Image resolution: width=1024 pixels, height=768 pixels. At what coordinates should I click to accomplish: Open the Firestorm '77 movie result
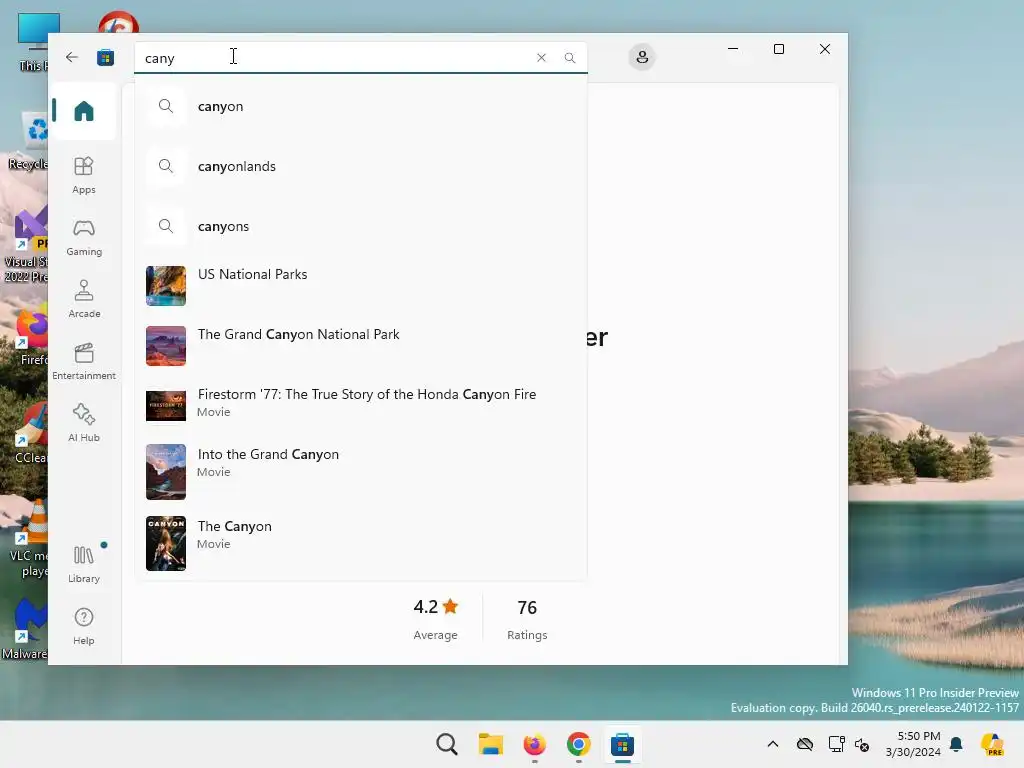[x=360, y=406]
